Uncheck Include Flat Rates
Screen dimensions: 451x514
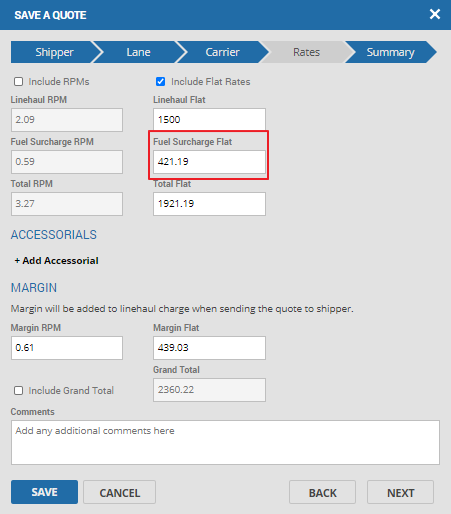point(161,82)
